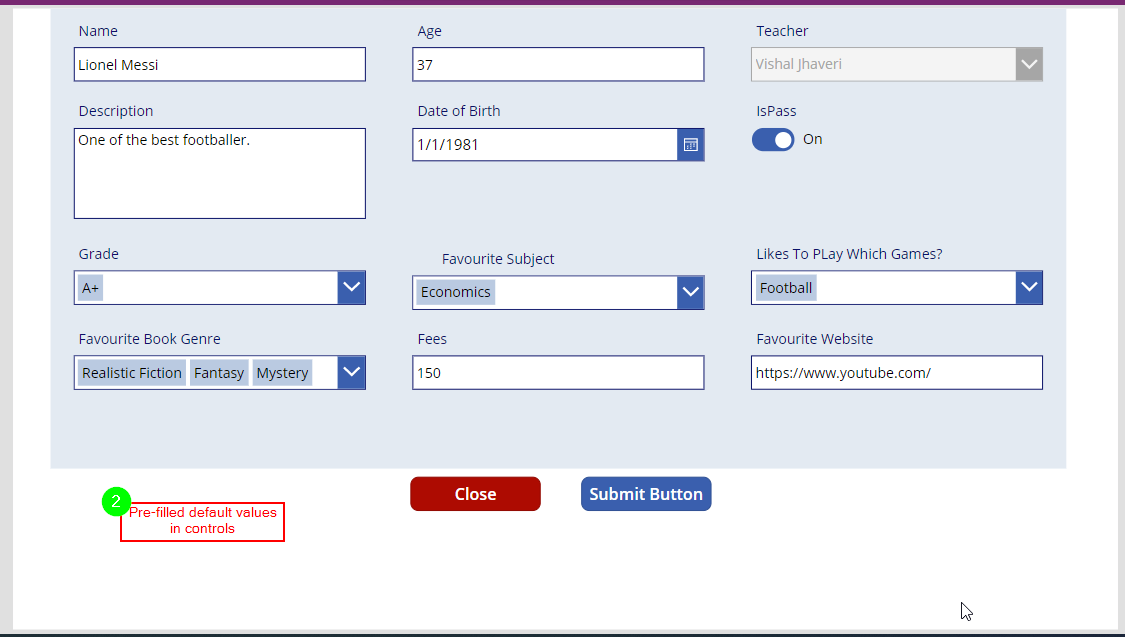Open the Likes To Play Which Games dropdown

(x=1029, y=288)
